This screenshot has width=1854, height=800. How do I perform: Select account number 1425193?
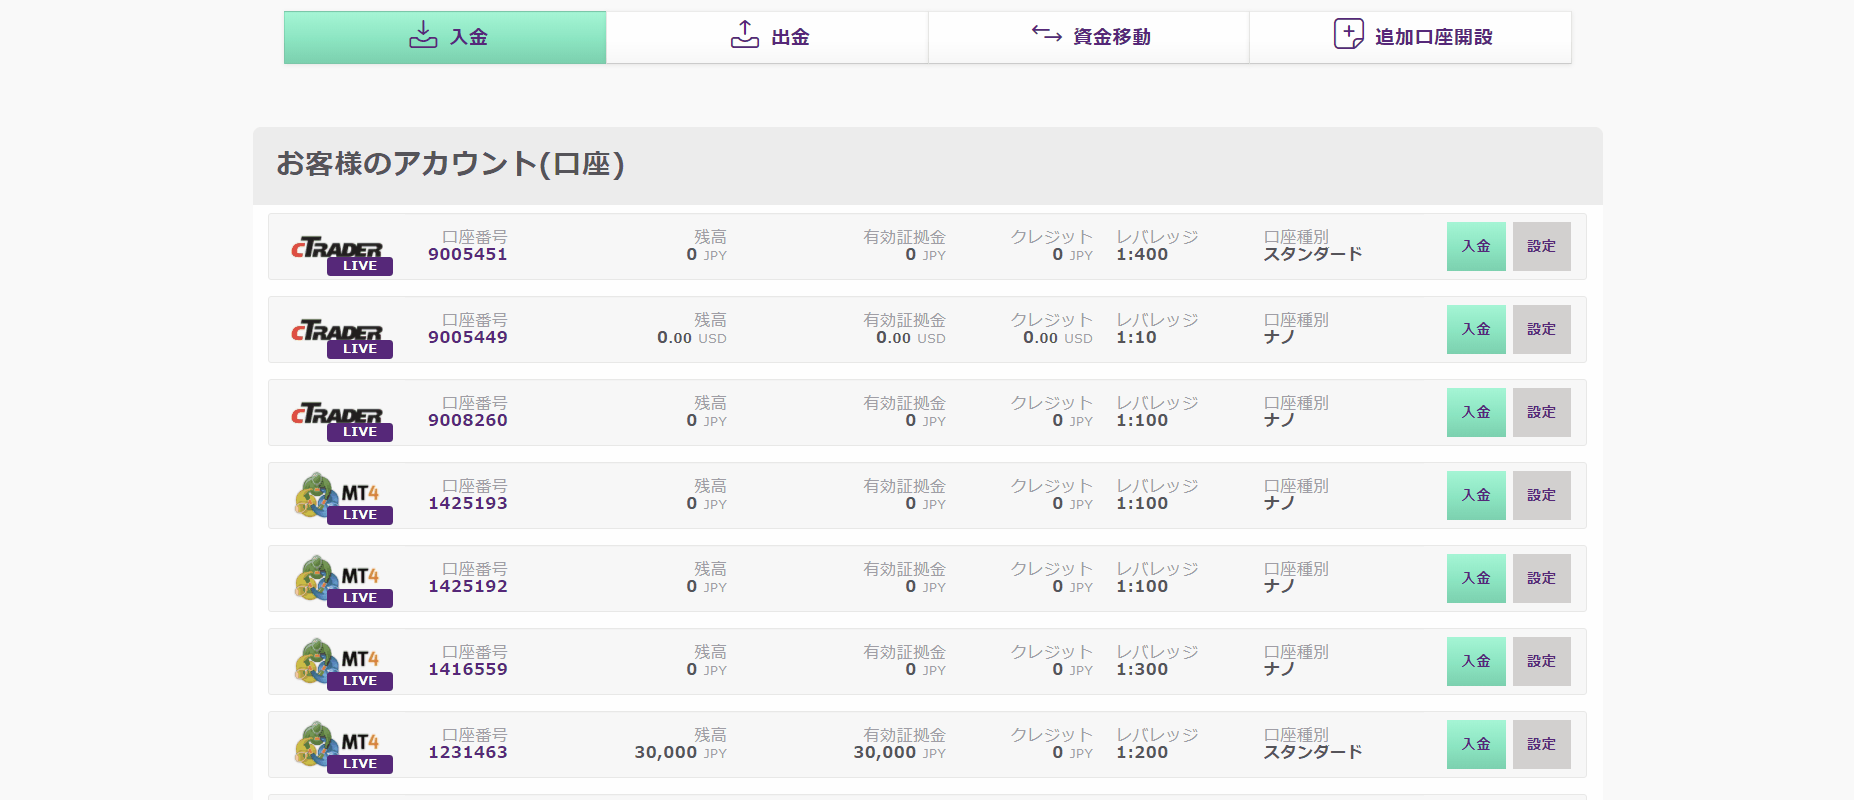coord(468,503)
